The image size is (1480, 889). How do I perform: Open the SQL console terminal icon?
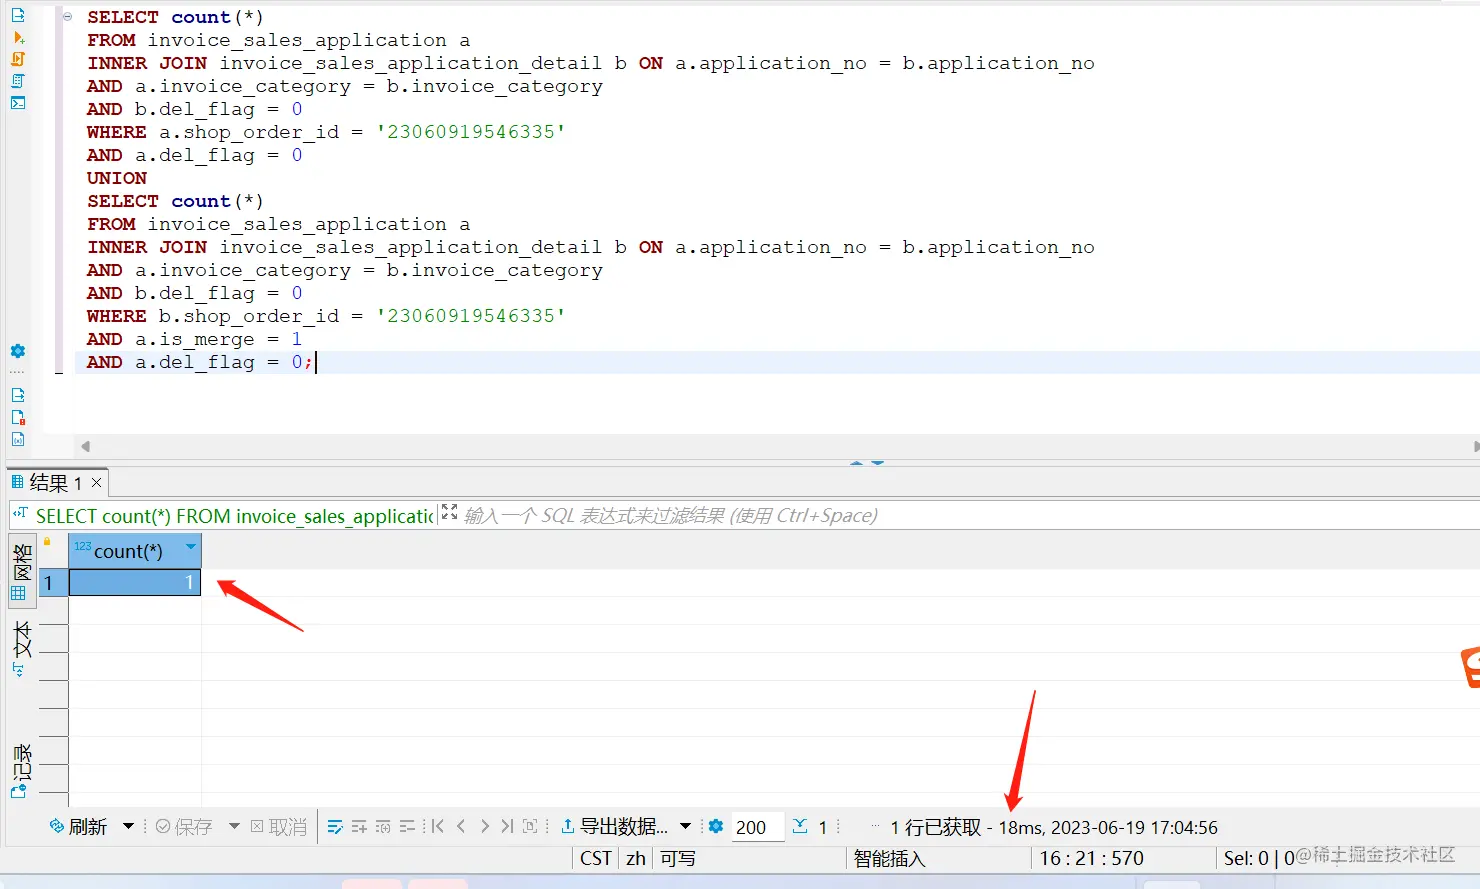pos(18,103)
